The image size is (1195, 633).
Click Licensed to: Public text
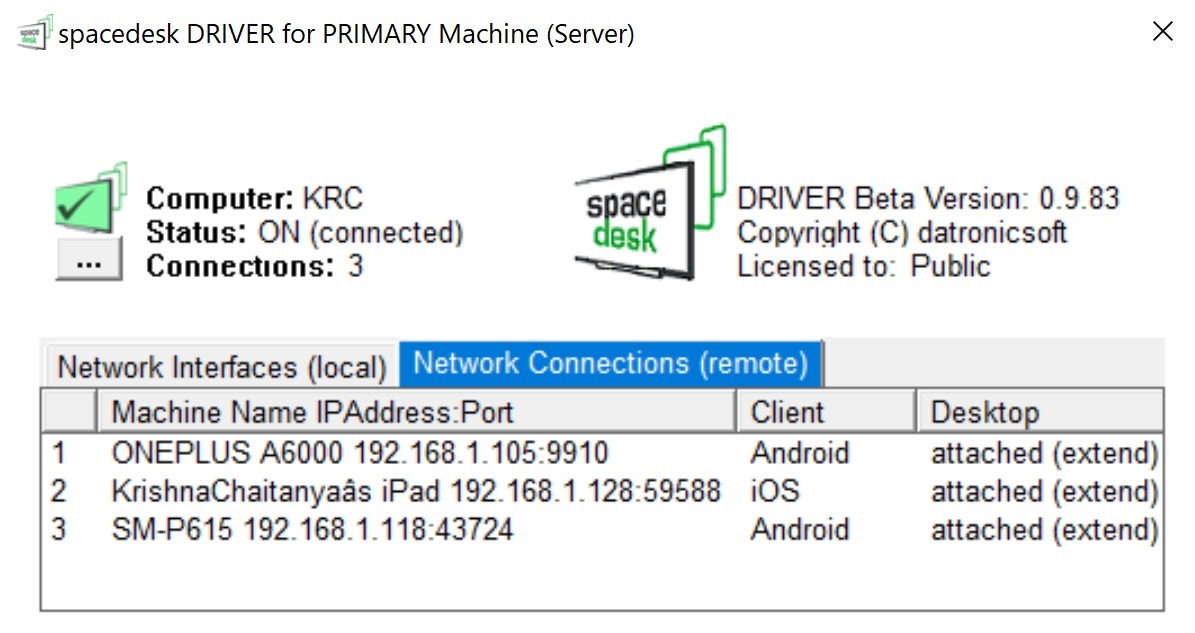[x=863, y=266]
